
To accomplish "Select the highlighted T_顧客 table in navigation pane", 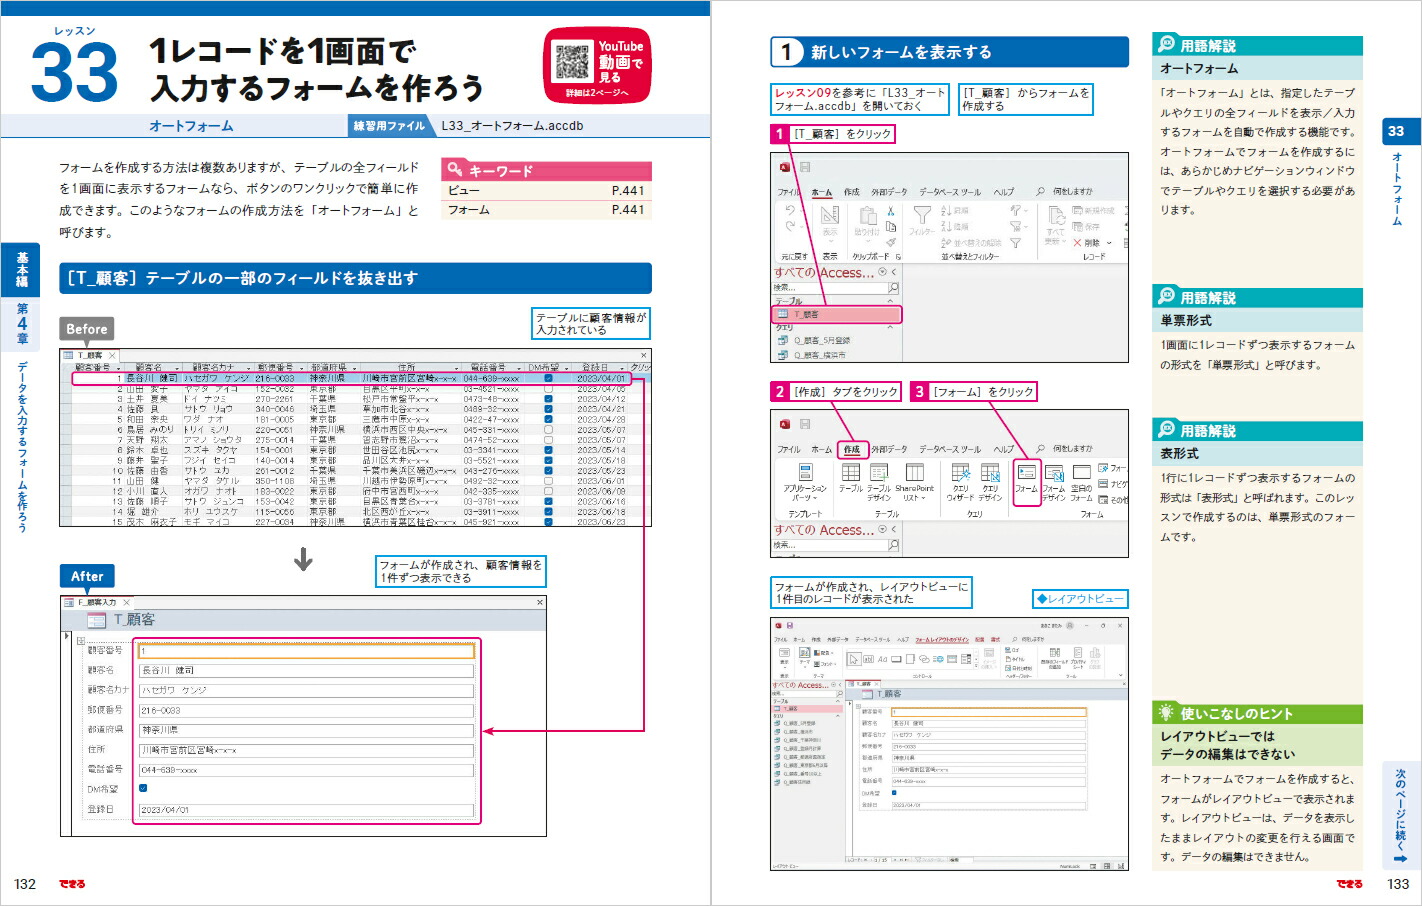I will [837, 315].
